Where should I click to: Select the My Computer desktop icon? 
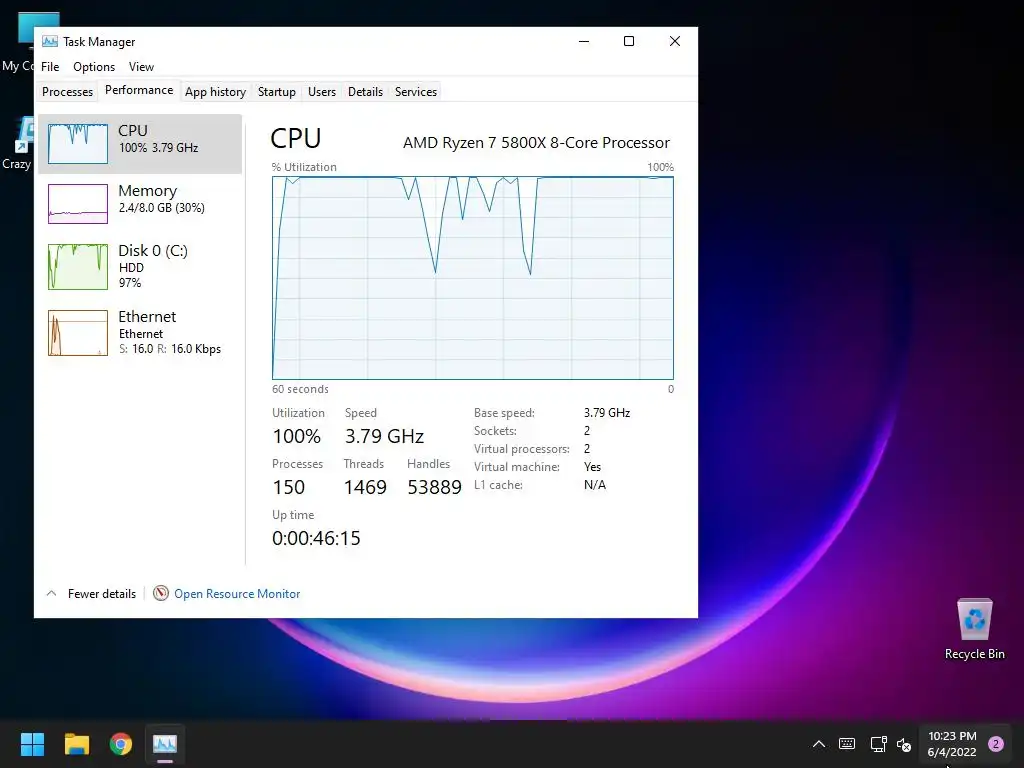tap(18, 42)
